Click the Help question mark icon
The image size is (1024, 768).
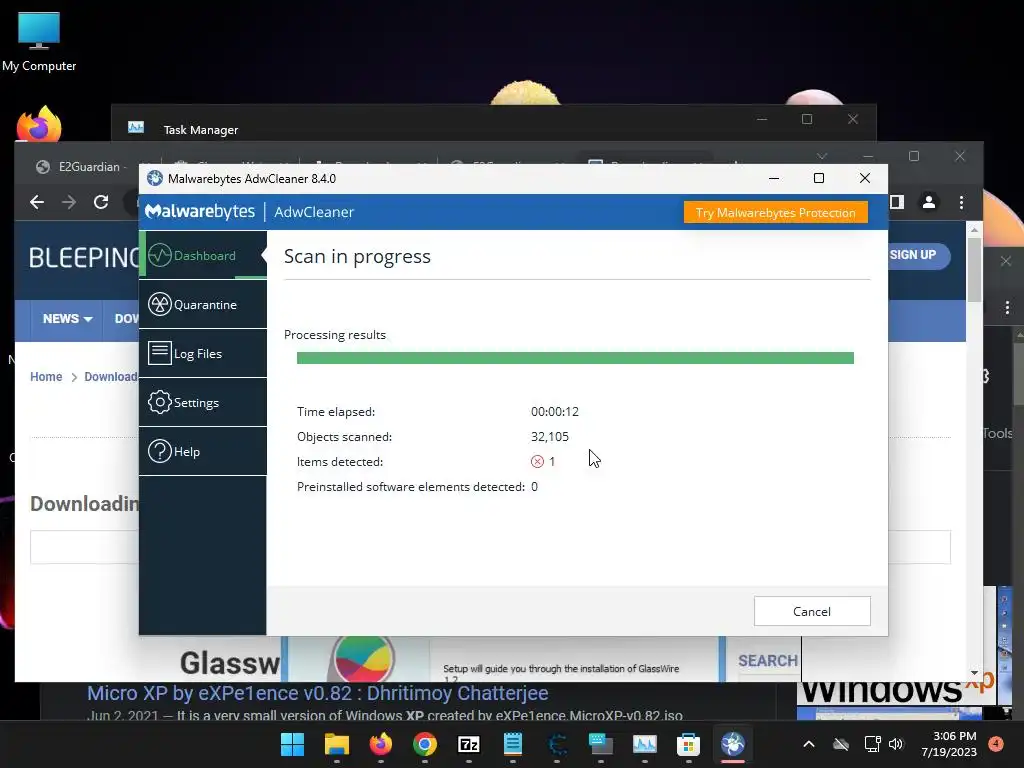point(159,451)
